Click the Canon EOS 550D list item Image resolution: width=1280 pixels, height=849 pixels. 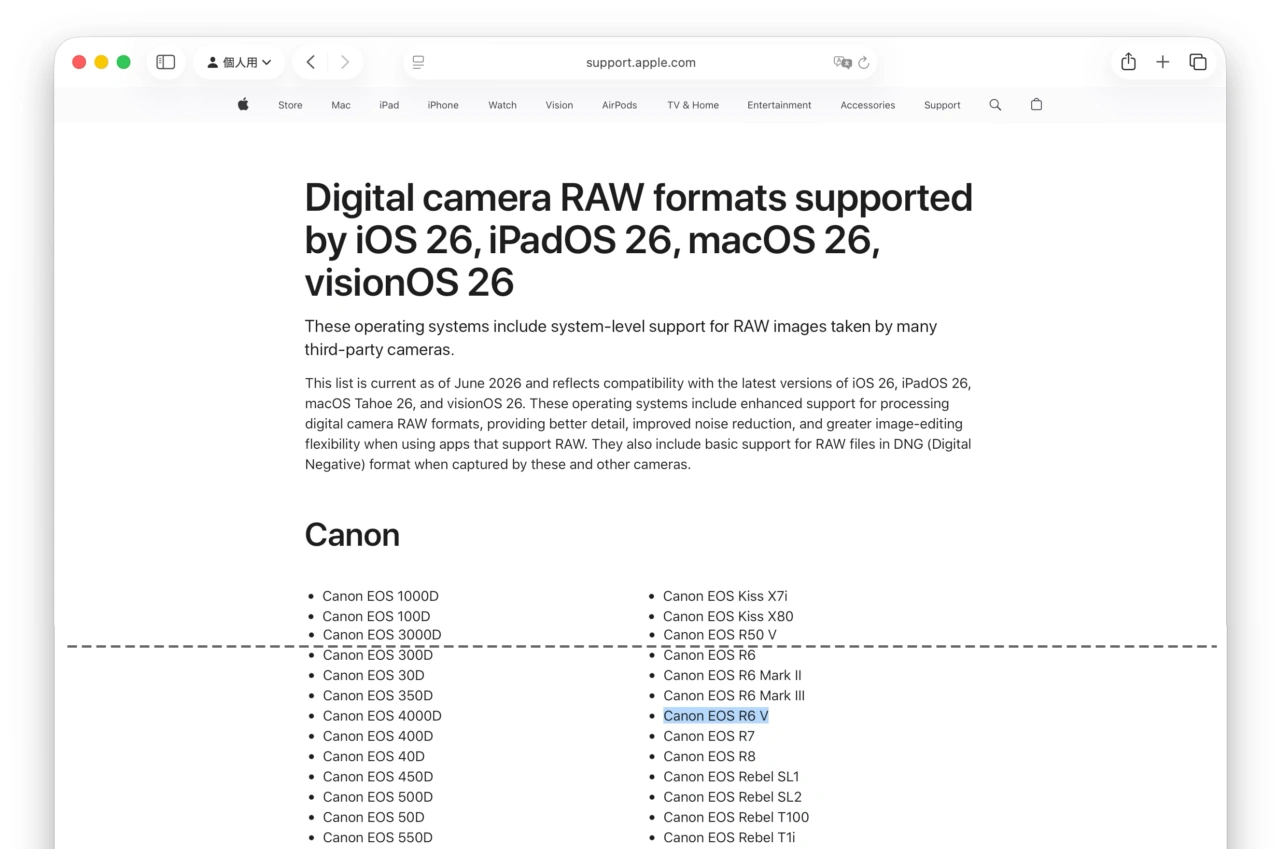pyautogui.click(x=377, y=837)
